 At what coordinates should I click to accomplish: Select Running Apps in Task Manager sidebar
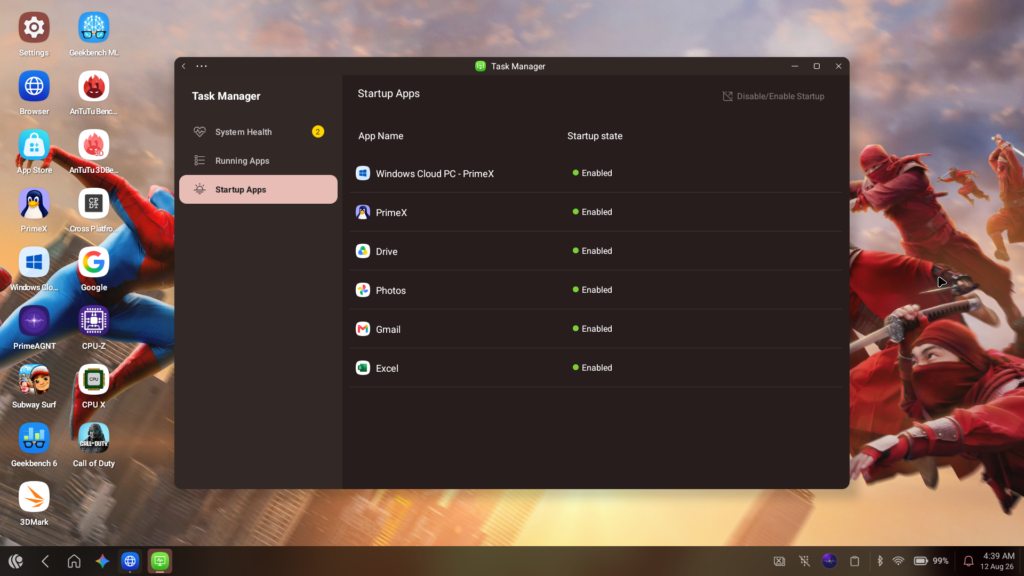tap(258, 161)
